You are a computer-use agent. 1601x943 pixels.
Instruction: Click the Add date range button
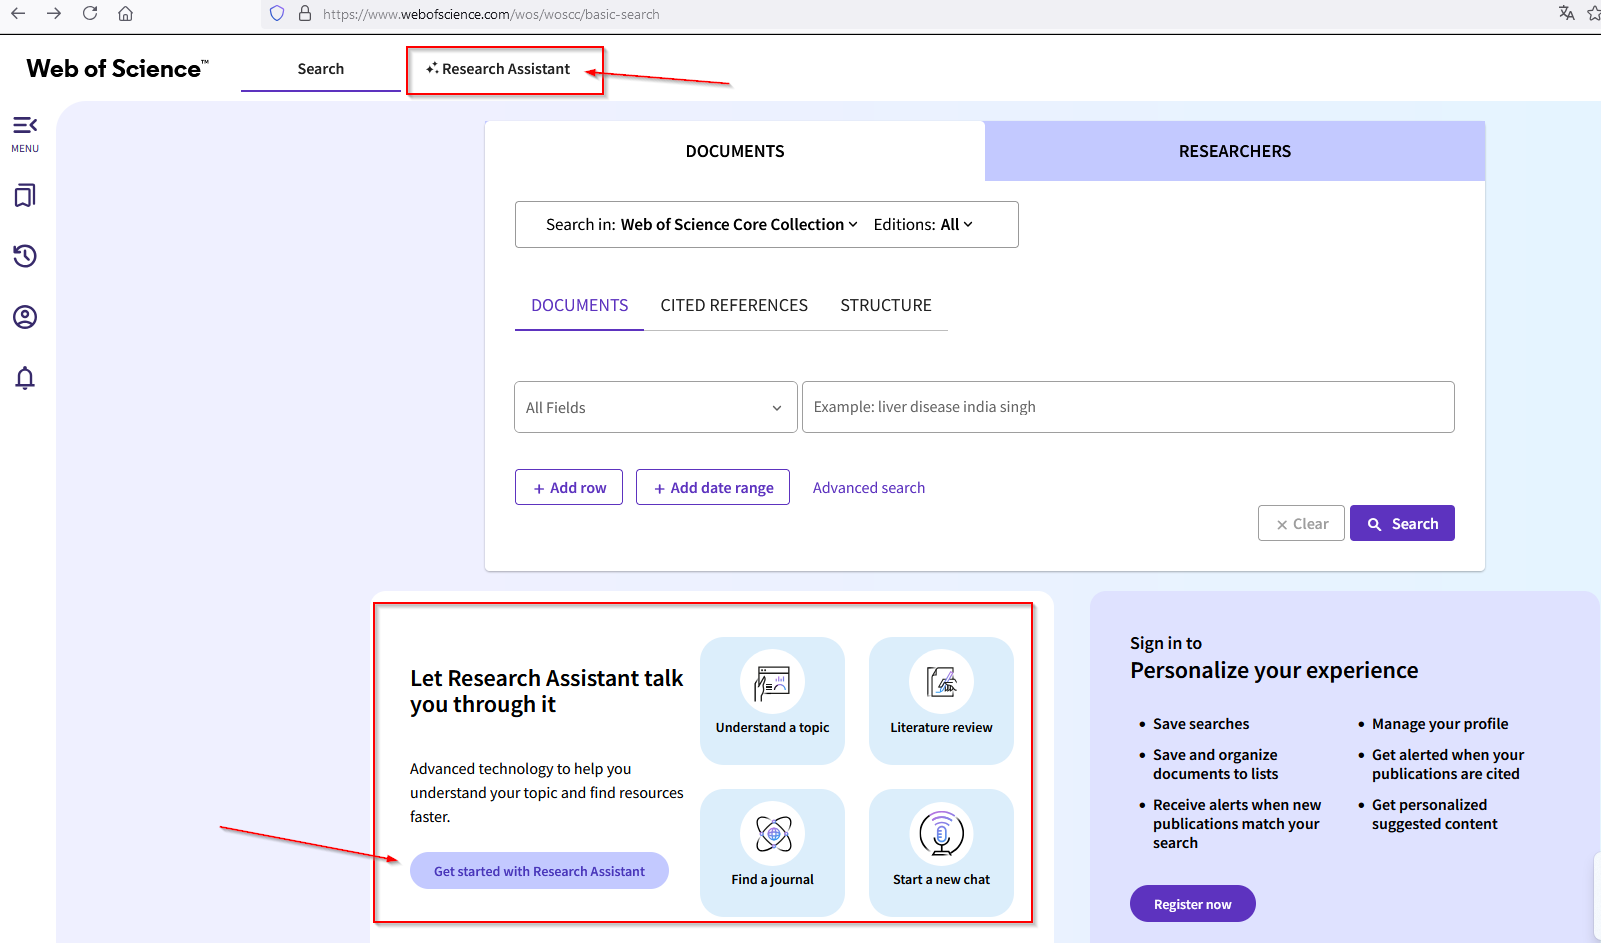coord(713,487)
